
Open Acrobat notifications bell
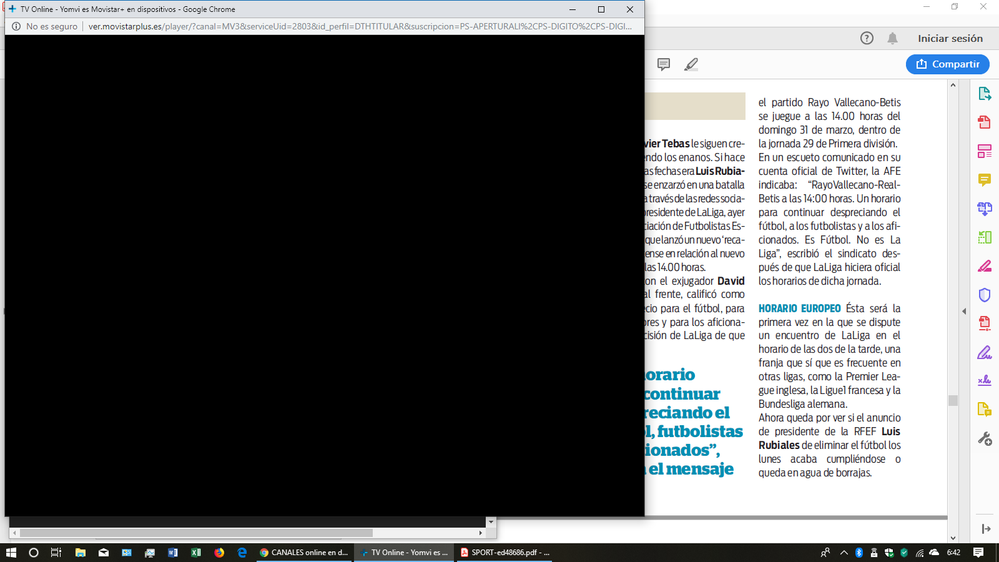(893, 38)
